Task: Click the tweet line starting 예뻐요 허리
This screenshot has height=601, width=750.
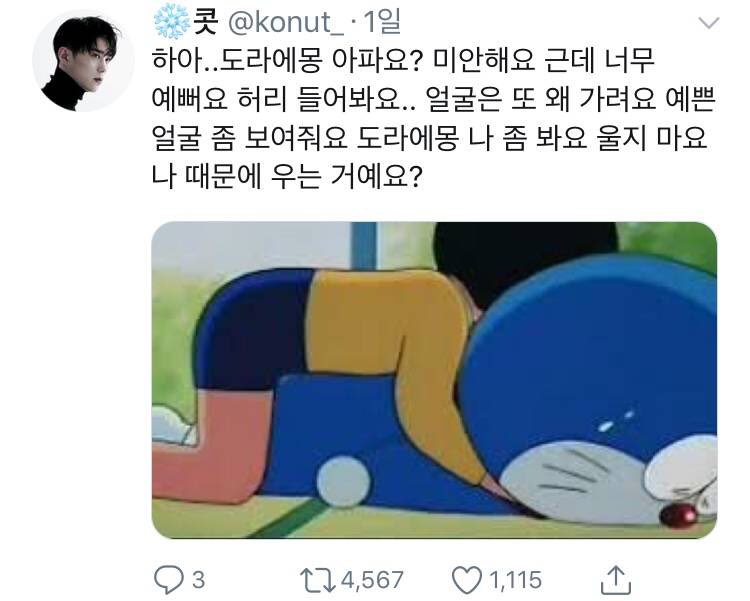Action: pos(434,100)
